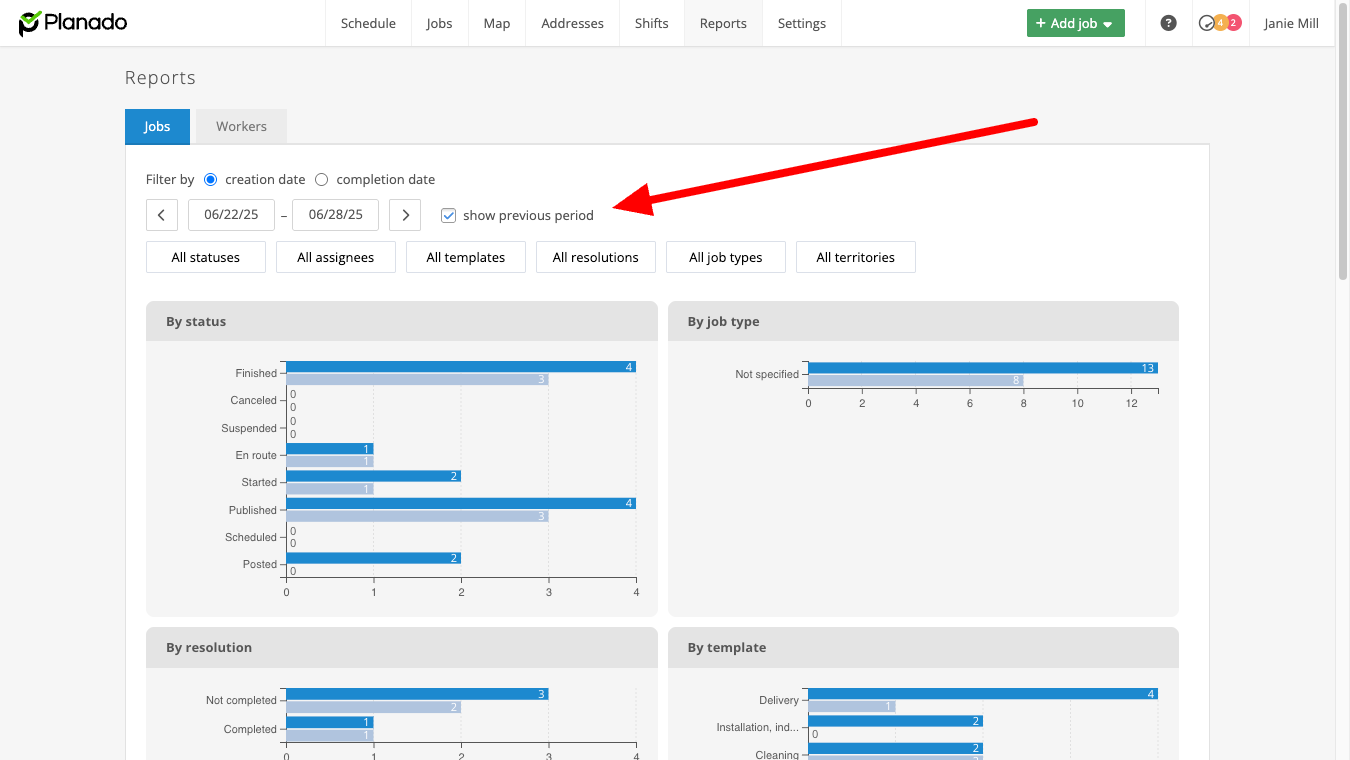Screen dimensions: 1350x760
Task: Uncheck show previous period checkbox
Action: pyautogui.click(x=449, y=215)
